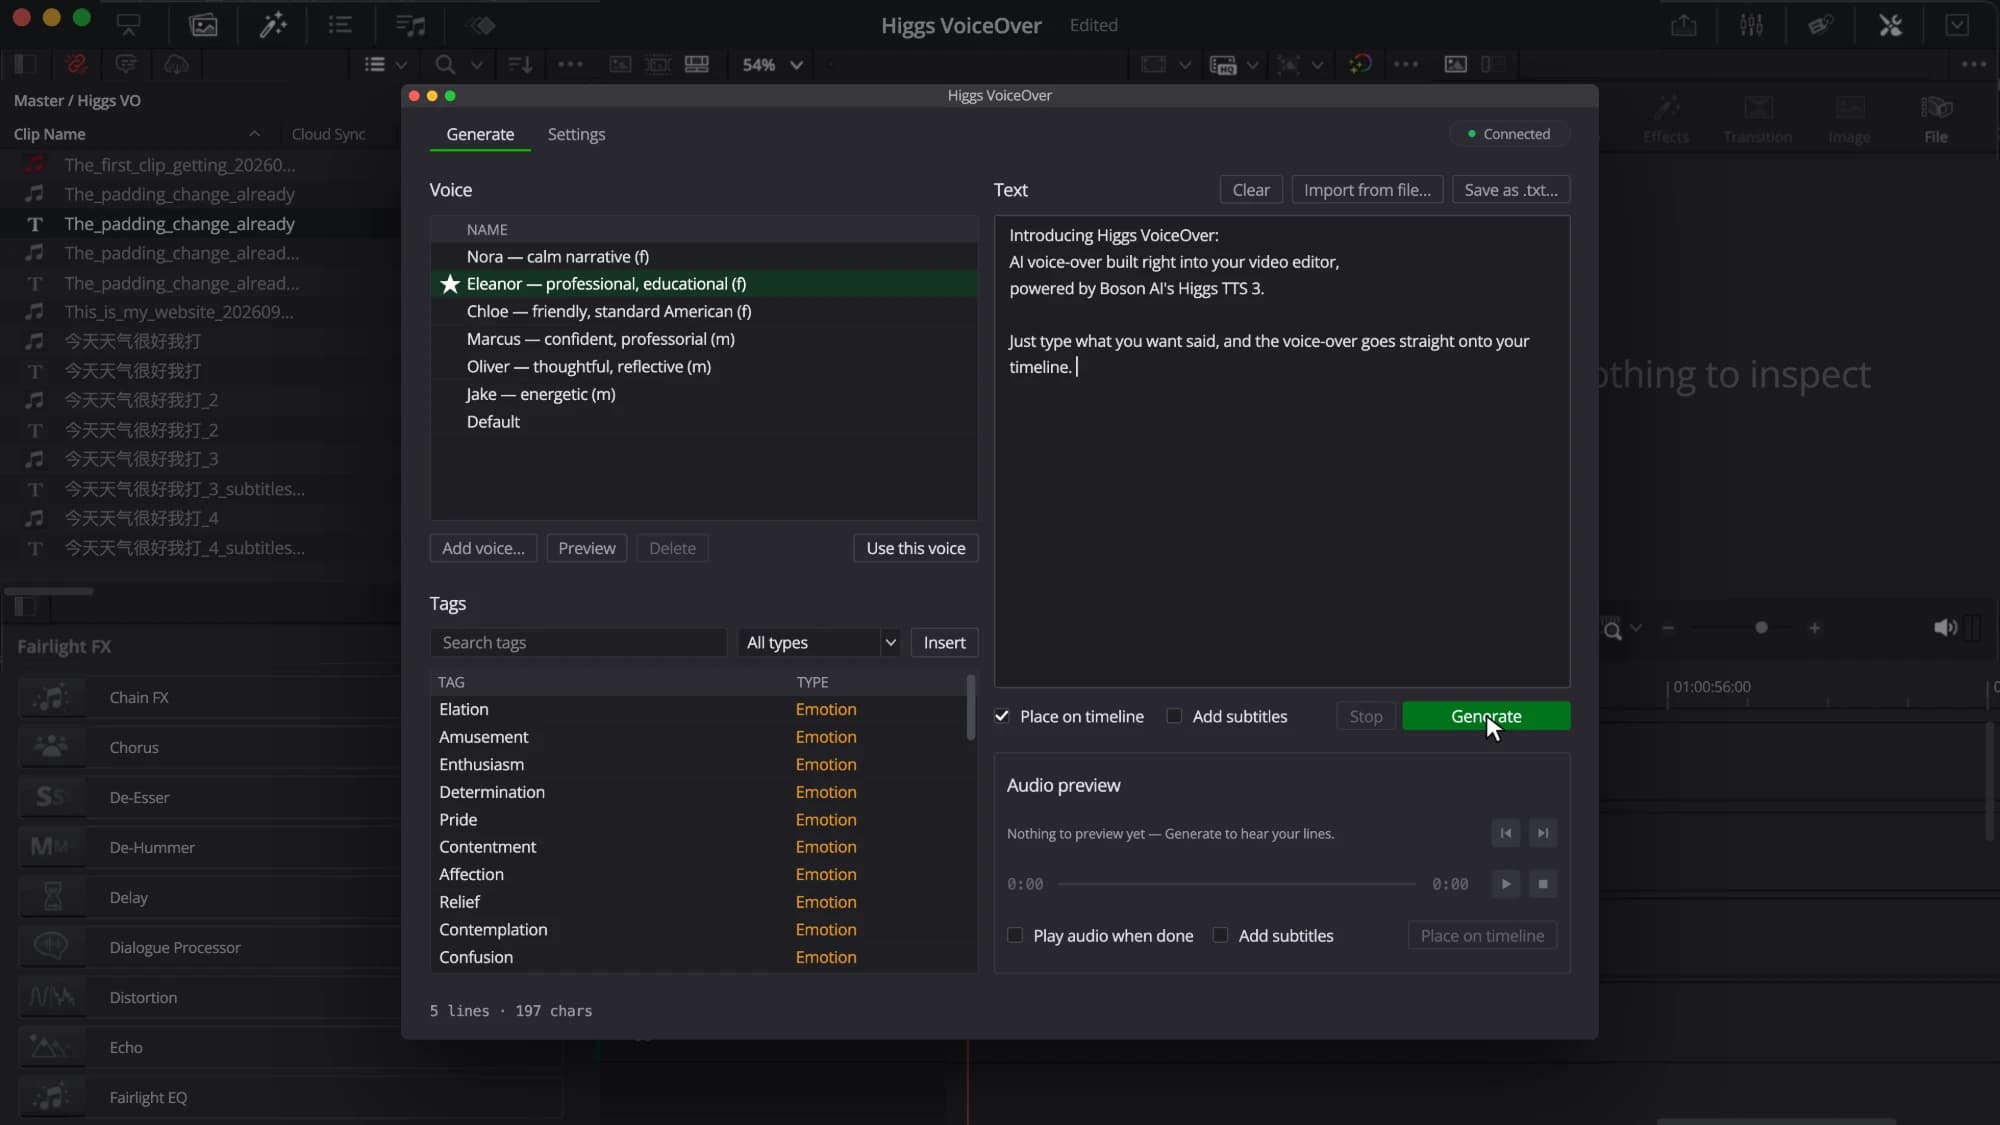2000x1125 pixels.
Task: Expand the list view options chevron
Action: pyautogui.click(x=401, y=65)
